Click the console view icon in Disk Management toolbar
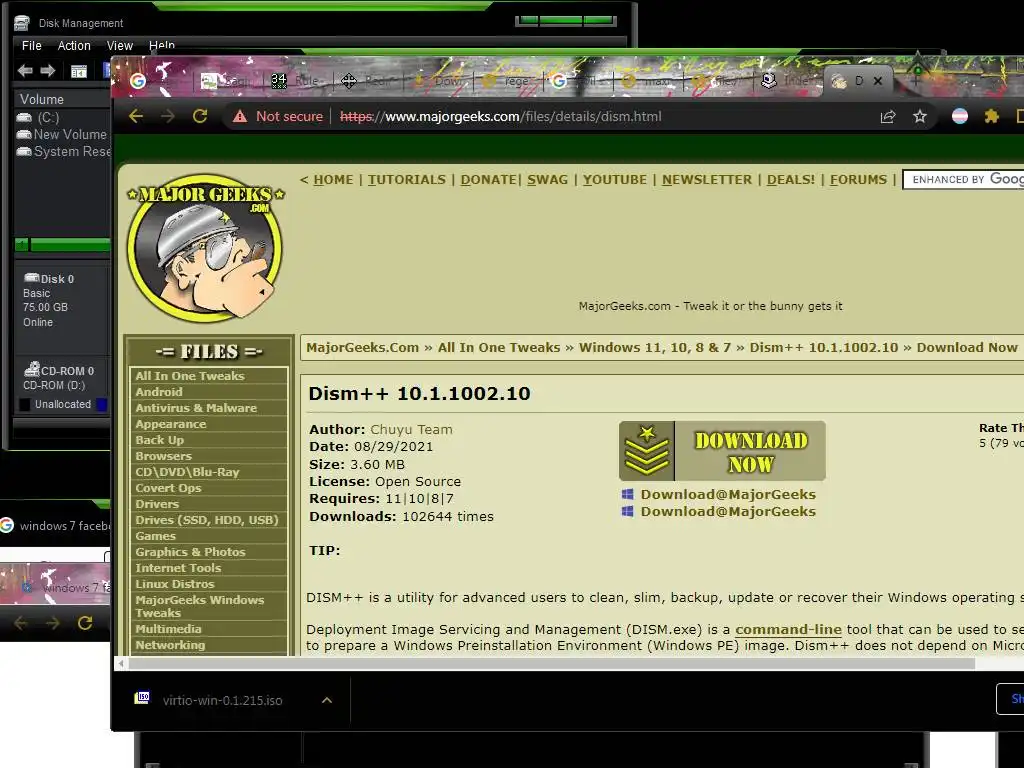 tap(78, 71)
